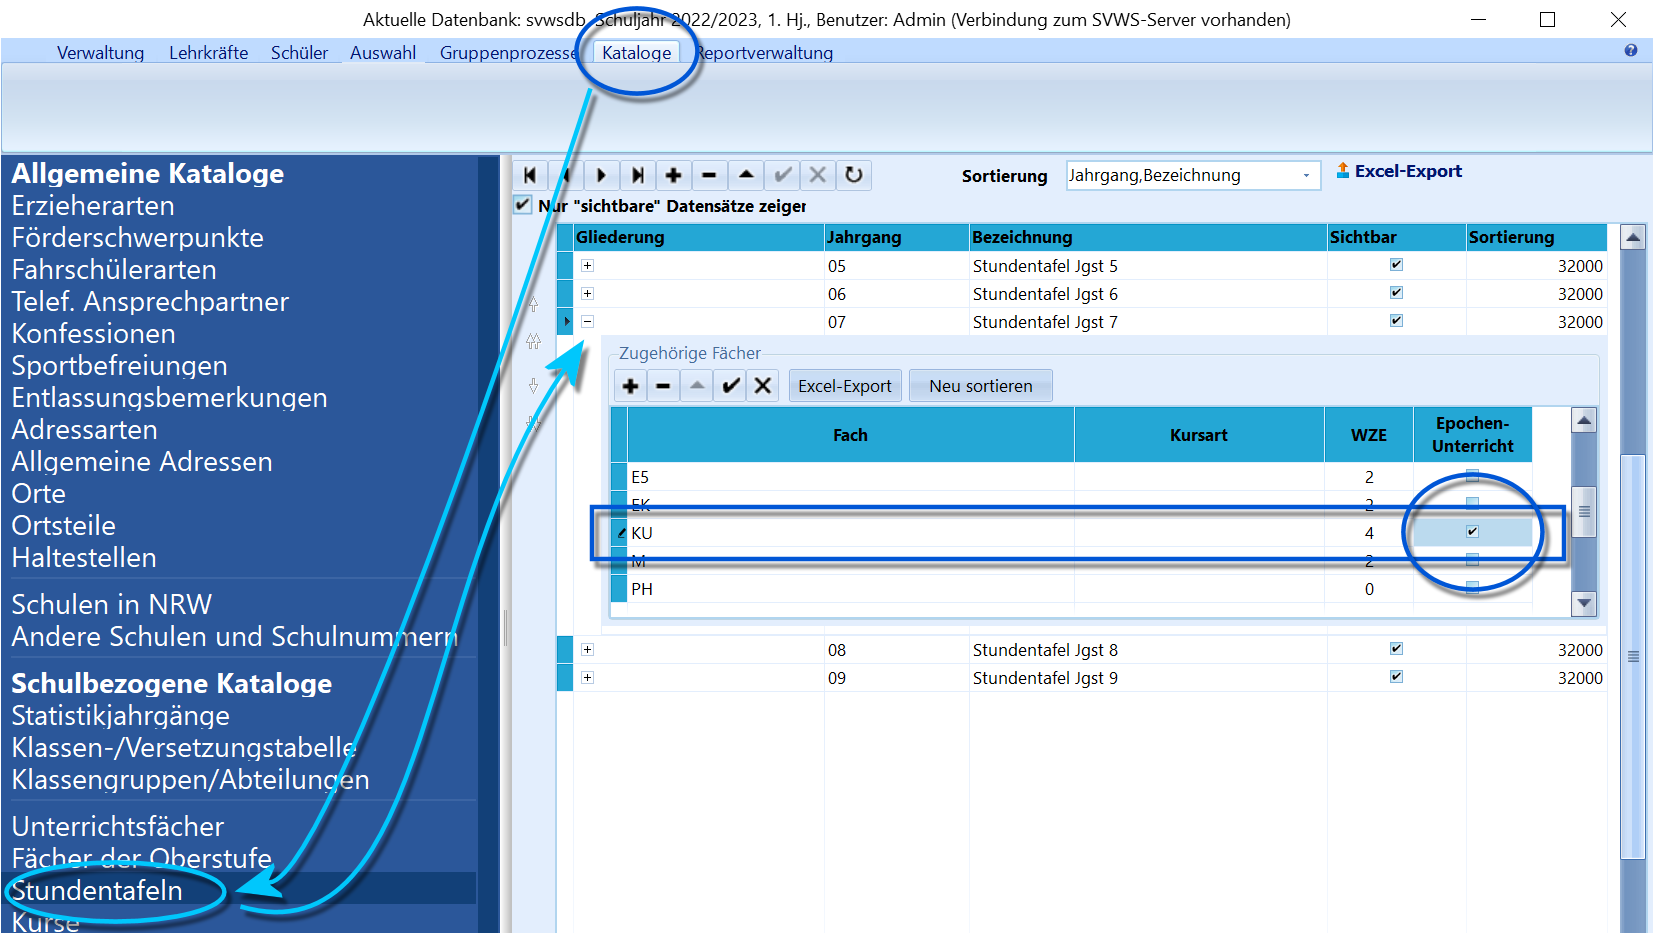The height and width of the screenshot is (933, 1654).
Task: Open the Sortierung dropdown
Action: (1306, 176)
